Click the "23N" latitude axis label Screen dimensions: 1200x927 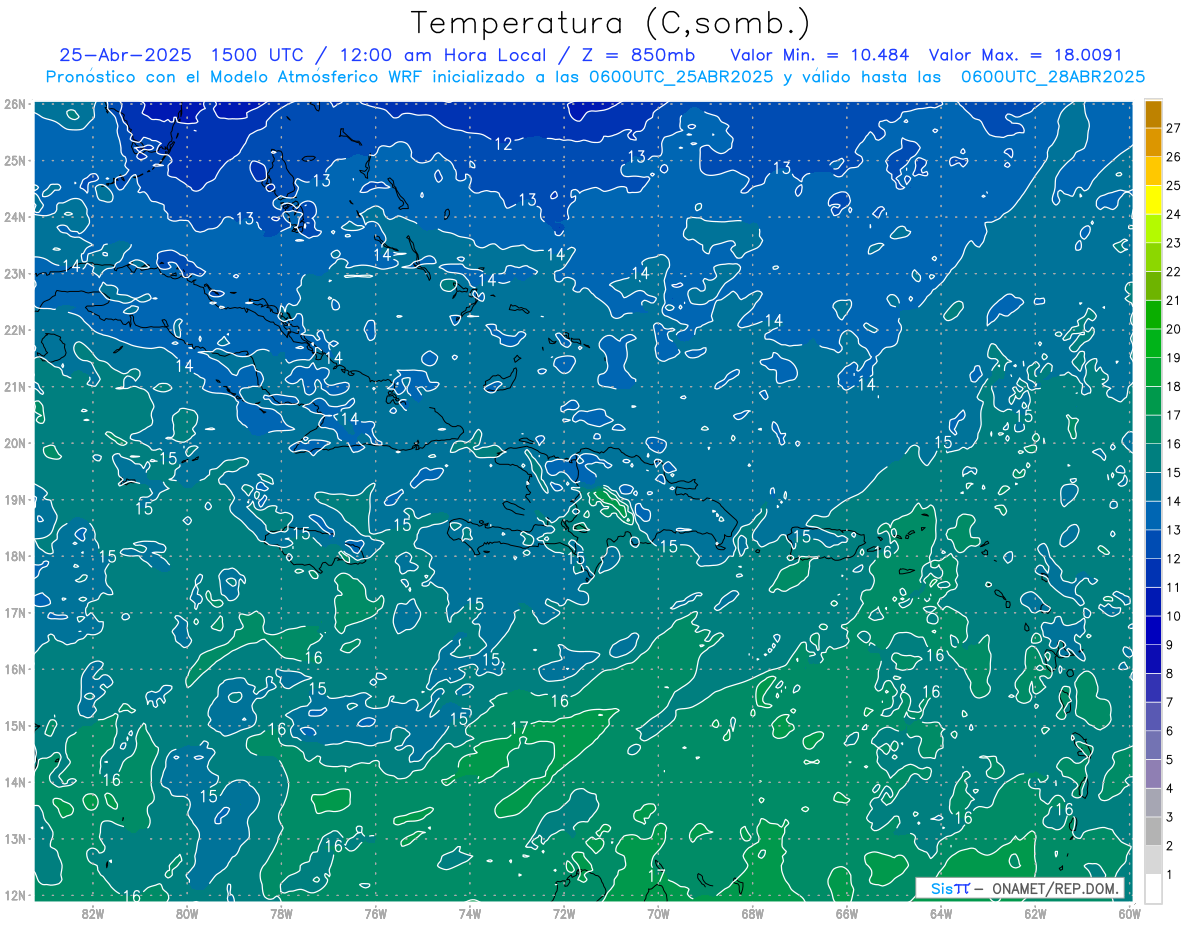tap(15, 273)
